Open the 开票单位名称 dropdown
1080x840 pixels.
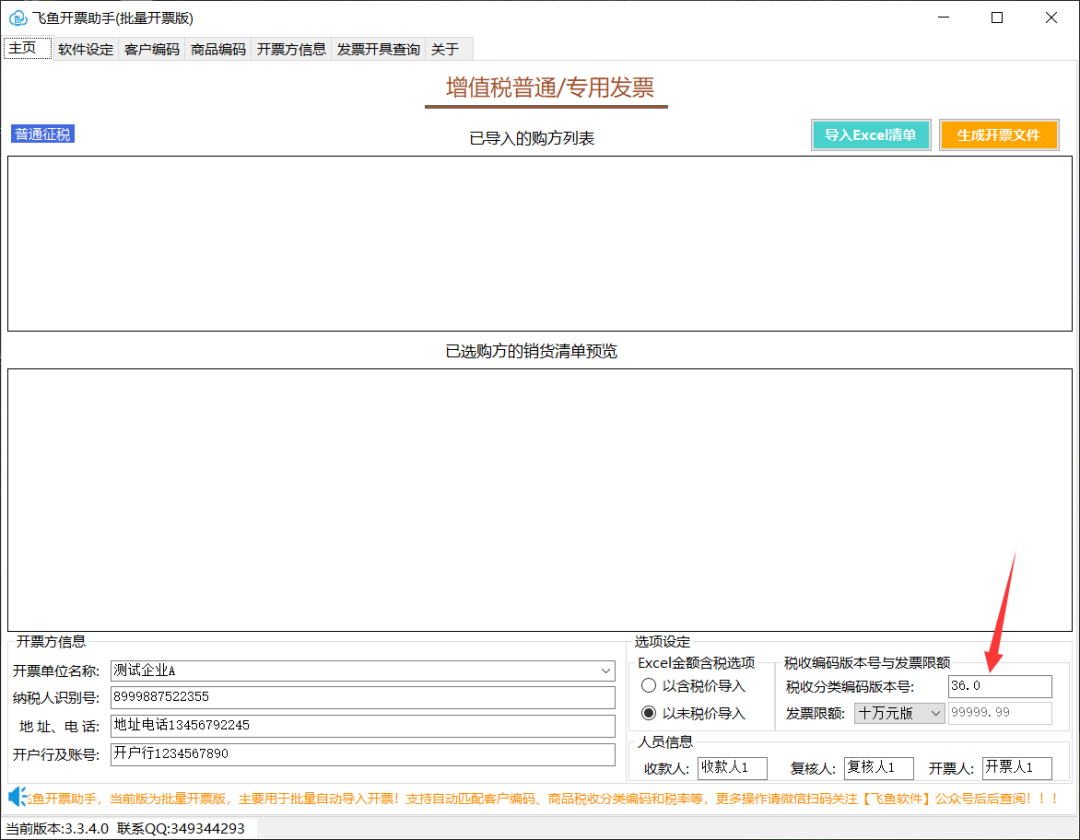[605, 670]
